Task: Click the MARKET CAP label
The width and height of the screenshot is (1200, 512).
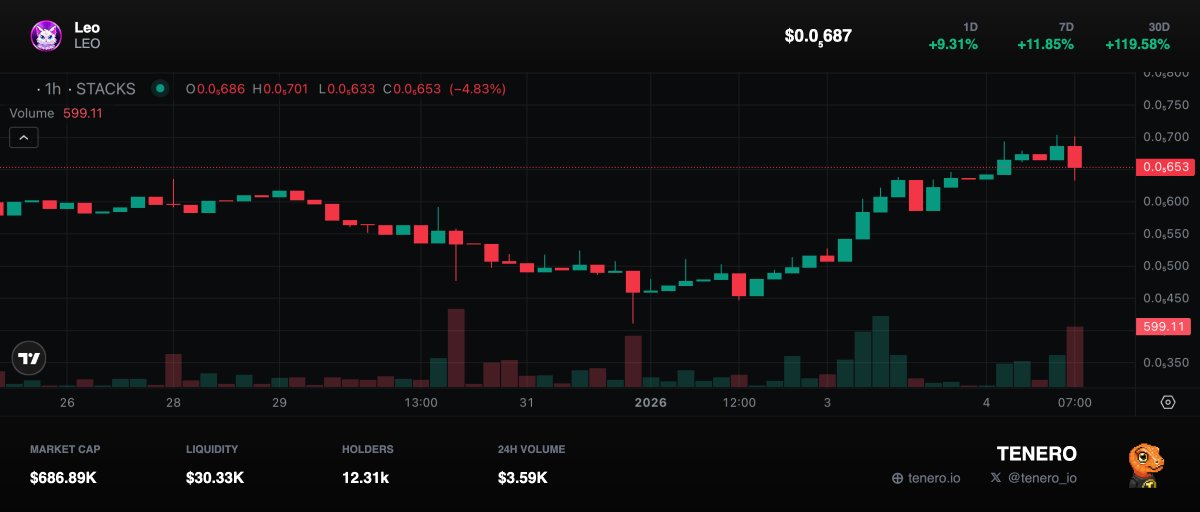Action: (65, 449)
